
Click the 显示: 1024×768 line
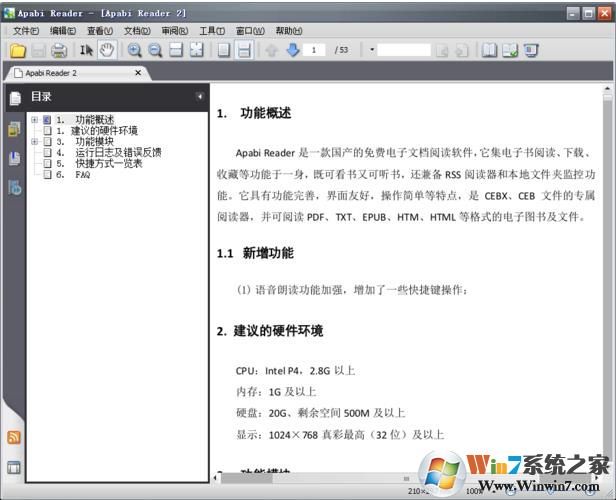click(340, 435)
